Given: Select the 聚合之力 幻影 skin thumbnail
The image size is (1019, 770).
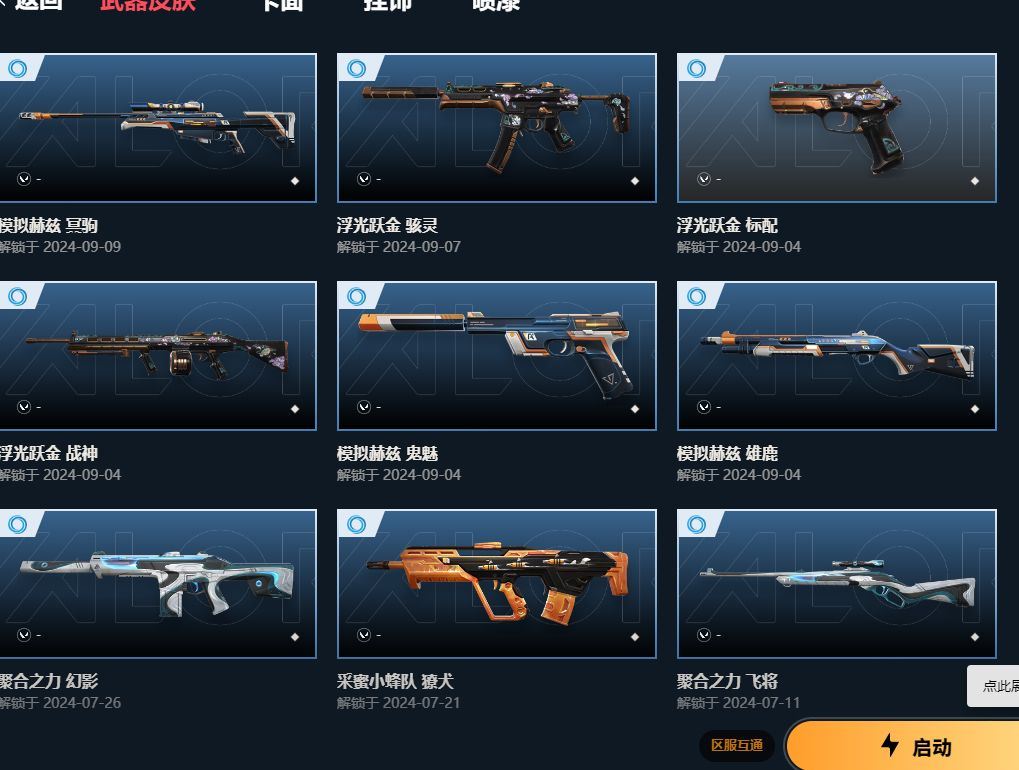Looking at the screenshot, I should [158, 584].
